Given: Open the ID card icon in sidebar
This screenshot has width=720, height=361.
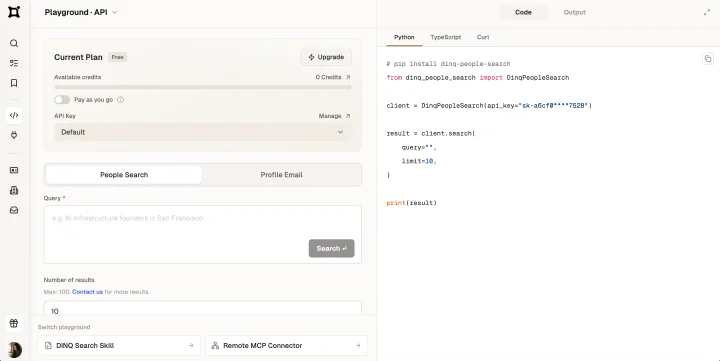Looking at the screenshot, I should pyautogui.click(x=14, y=170).
